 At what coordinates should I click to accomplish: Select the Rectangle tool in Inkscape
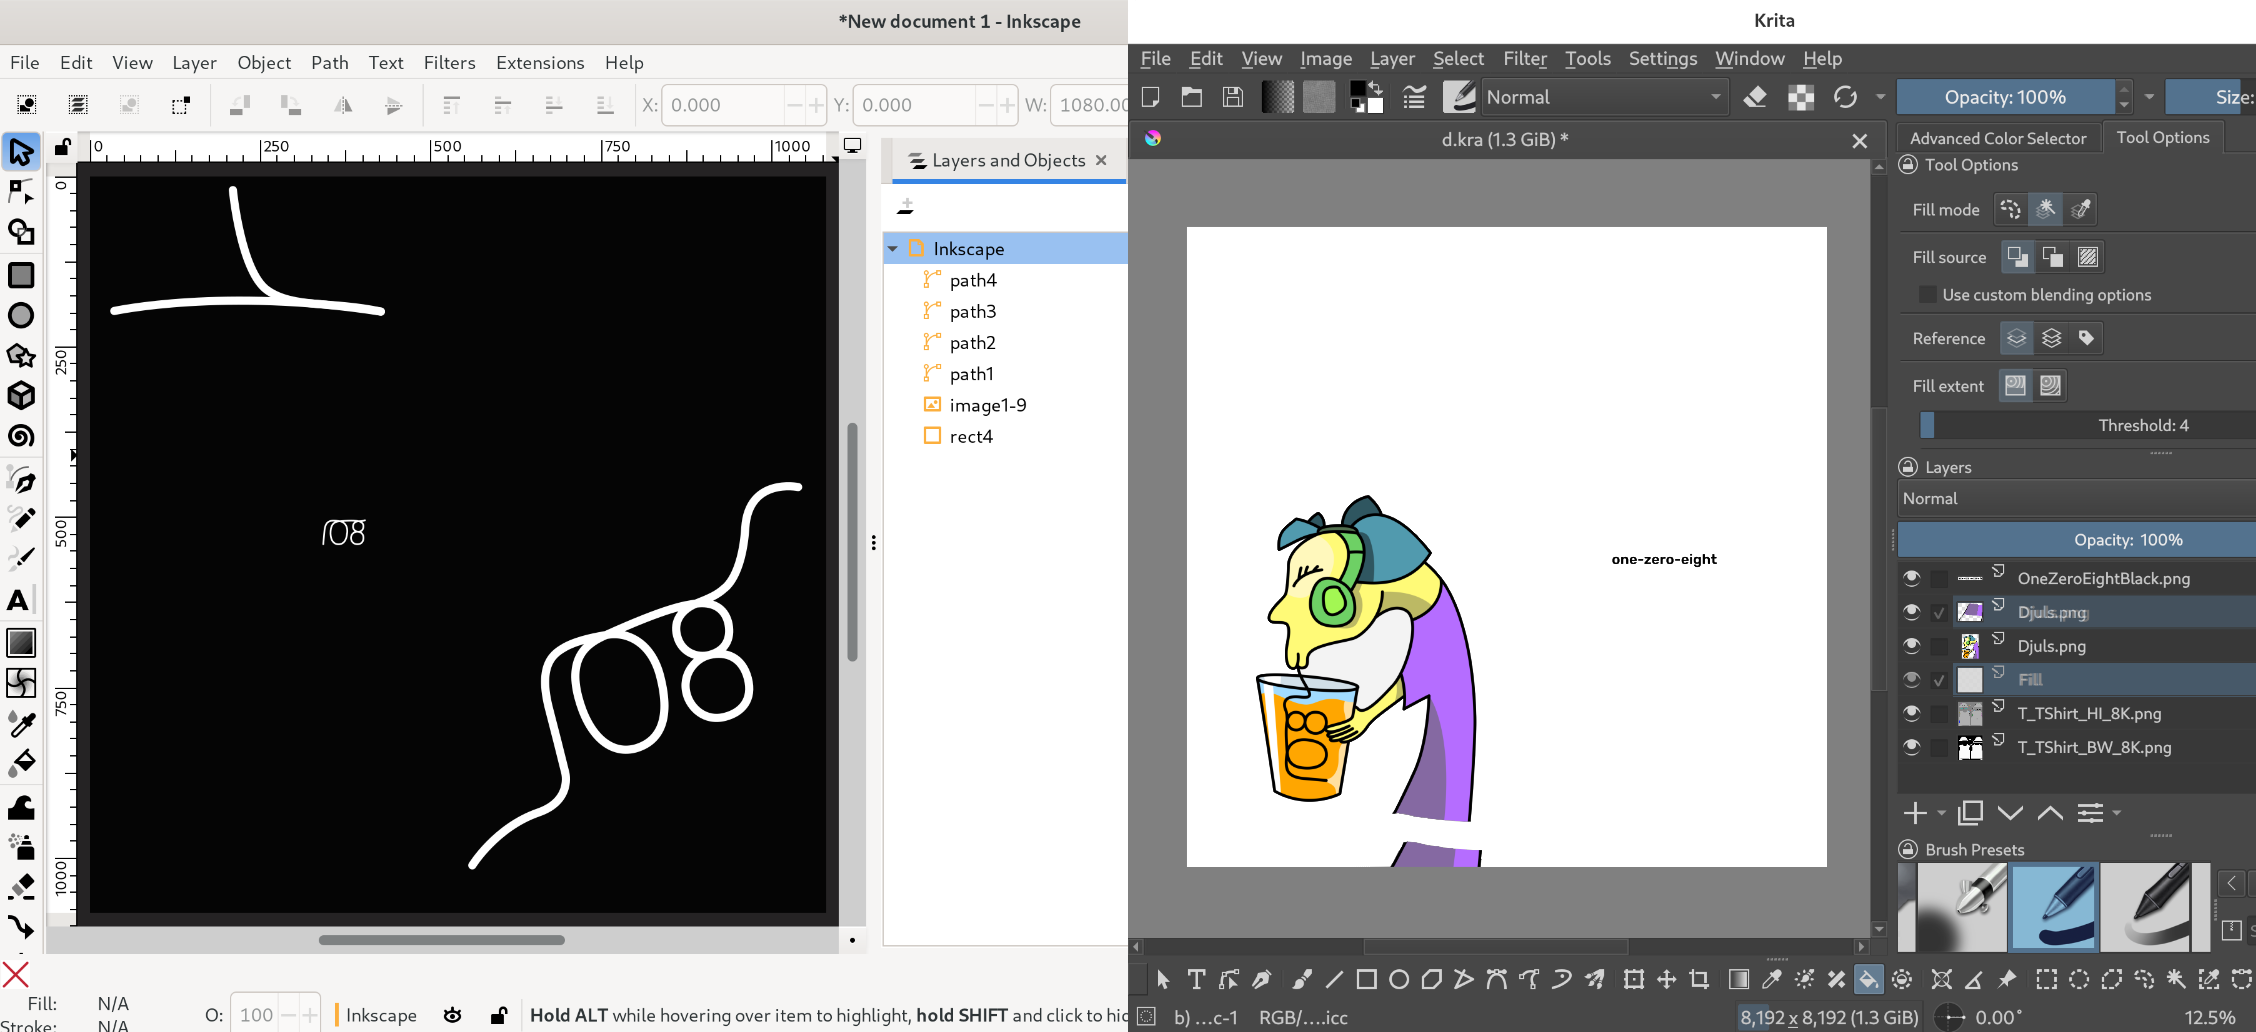pyautogui.click(x=22, y=275)
